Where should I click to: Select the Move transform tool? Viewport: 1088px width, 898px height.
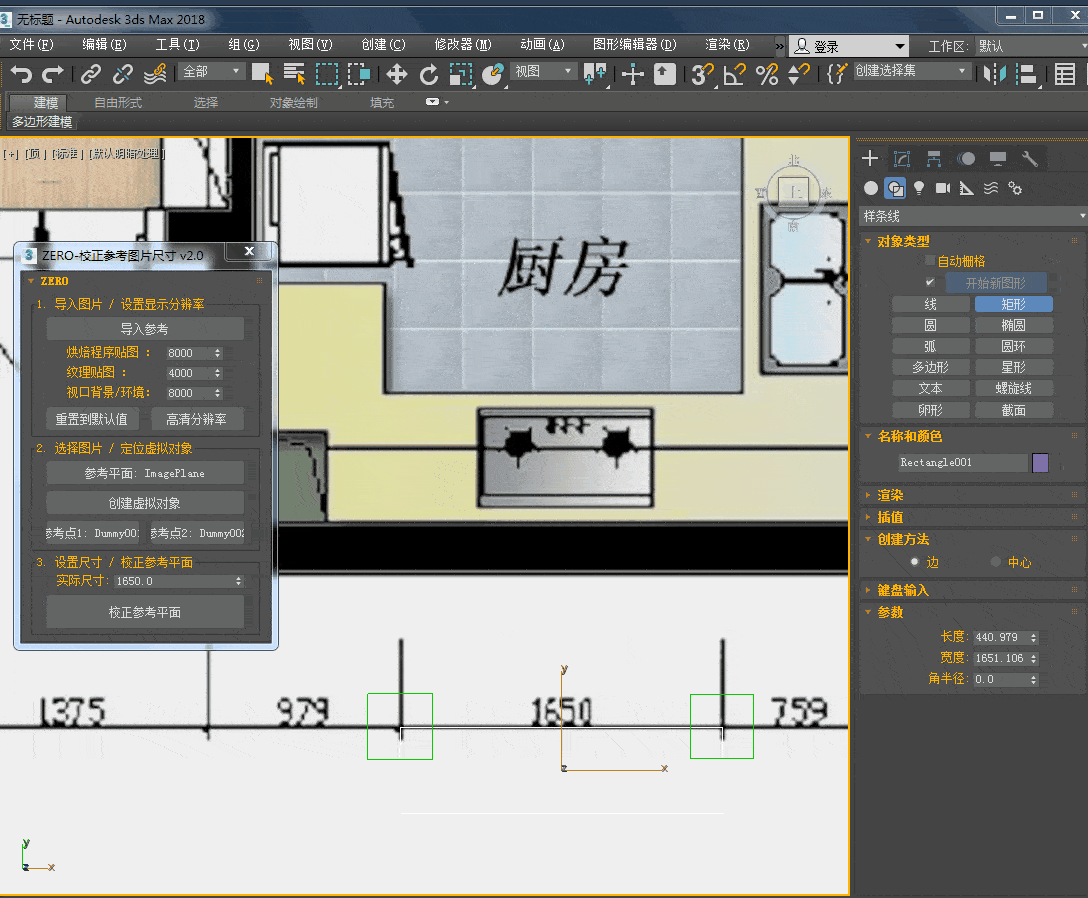click(x=396, y=74)
